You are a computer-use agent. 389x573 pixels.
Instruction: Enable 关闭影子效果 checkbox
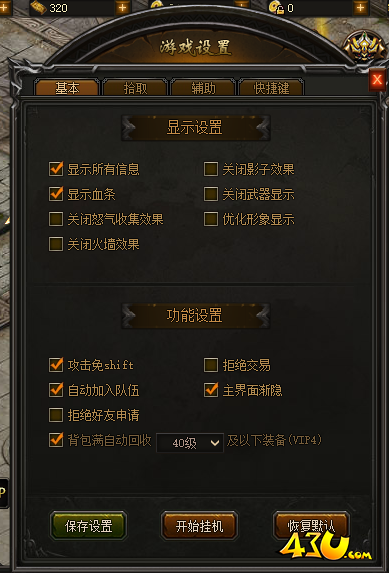tap(211, 169)
